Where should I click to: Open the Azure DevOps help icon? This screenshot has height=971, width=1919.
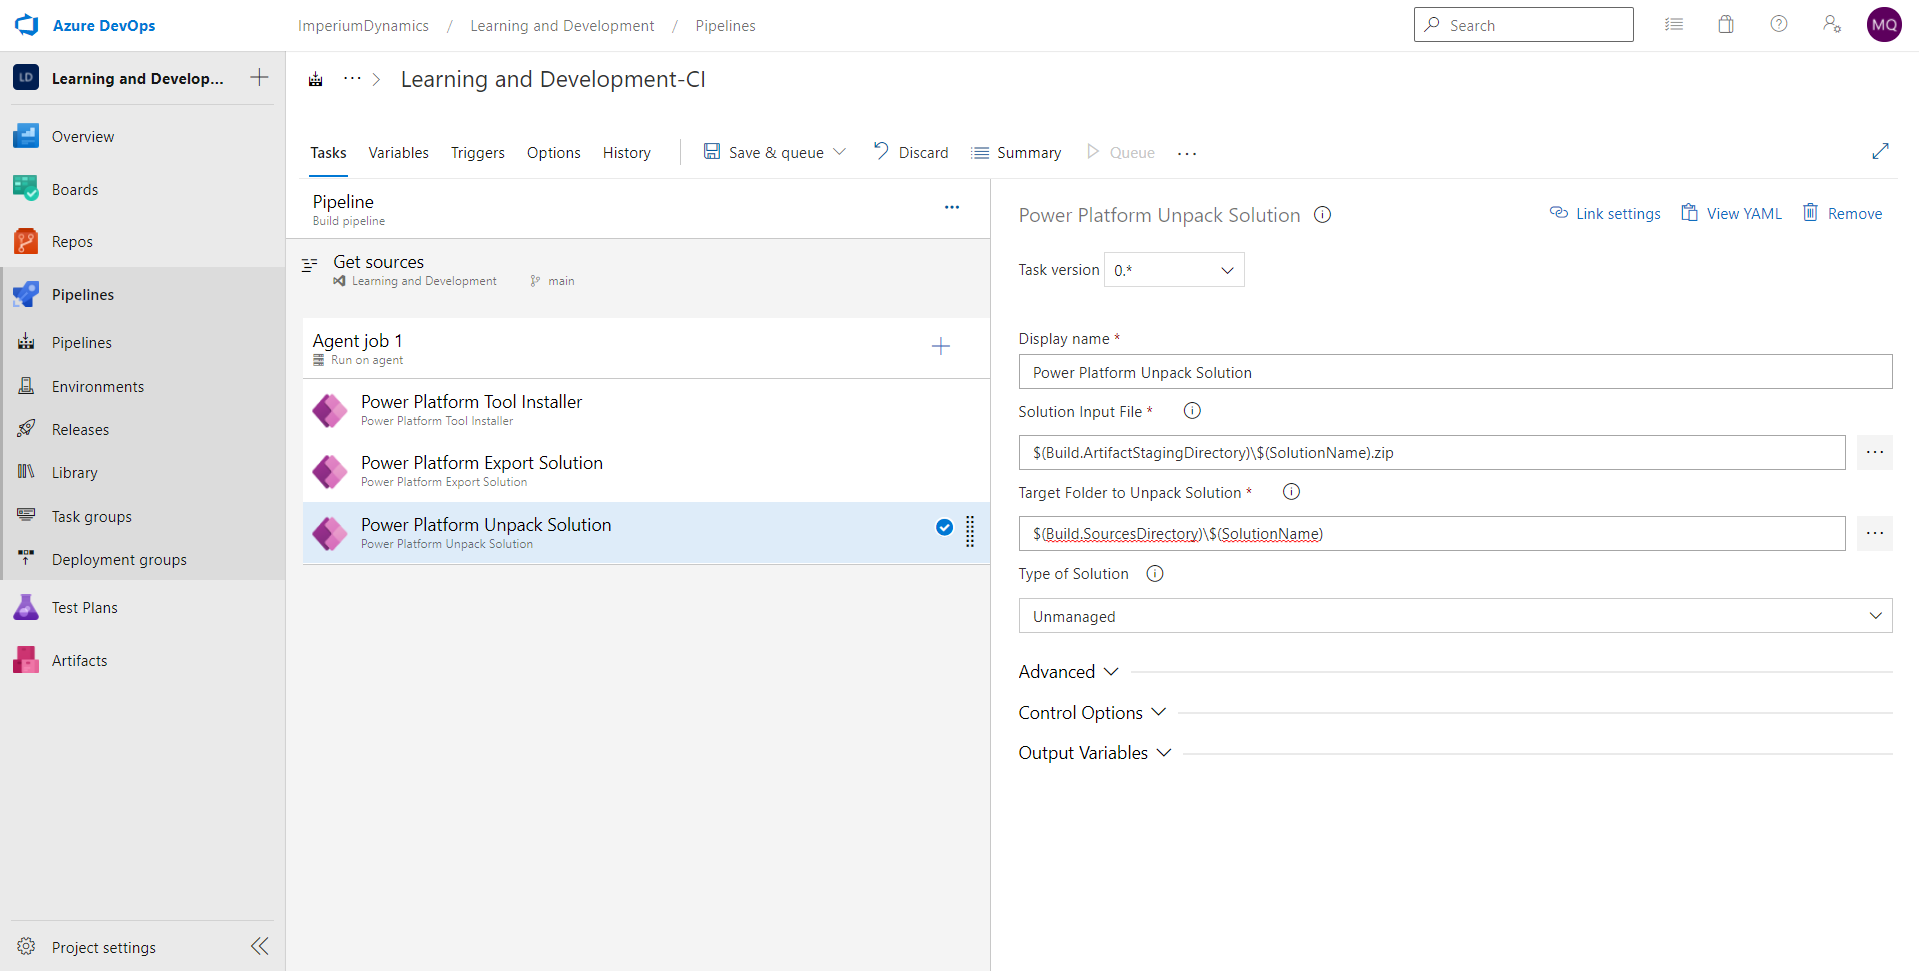pyautogui.click(x=1778, y=23)
